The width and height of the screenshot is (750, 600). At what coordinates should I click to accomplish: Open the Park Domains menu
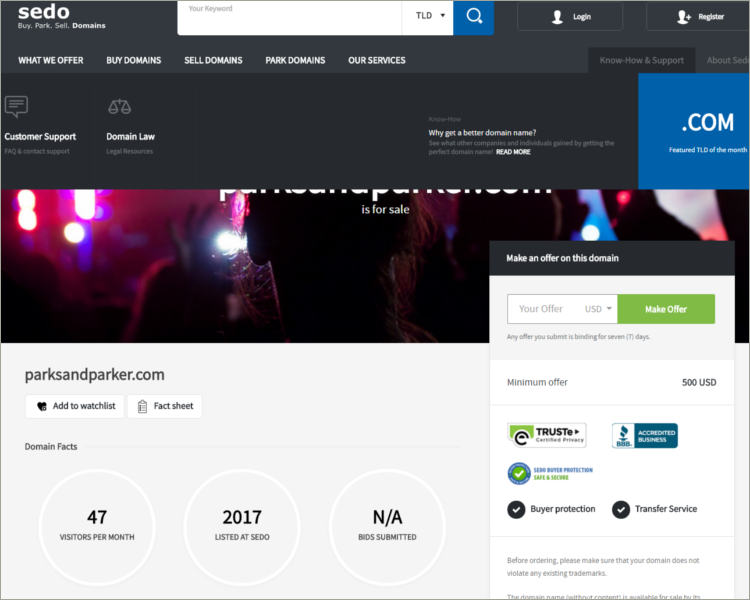tap(295, 60)
